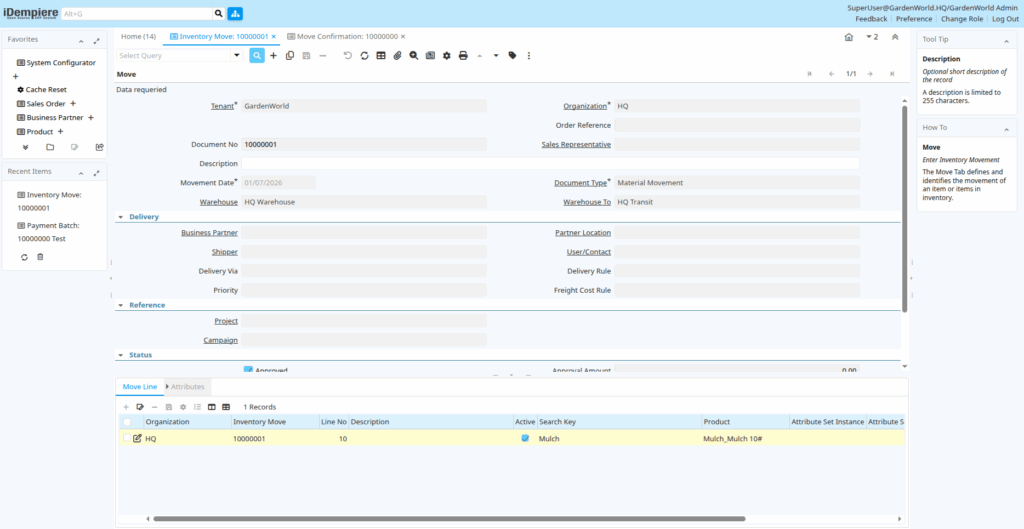Expand all Favorites with double chevron icon
This screenshot has width=1024, height=529.
(x=25, y=147)
